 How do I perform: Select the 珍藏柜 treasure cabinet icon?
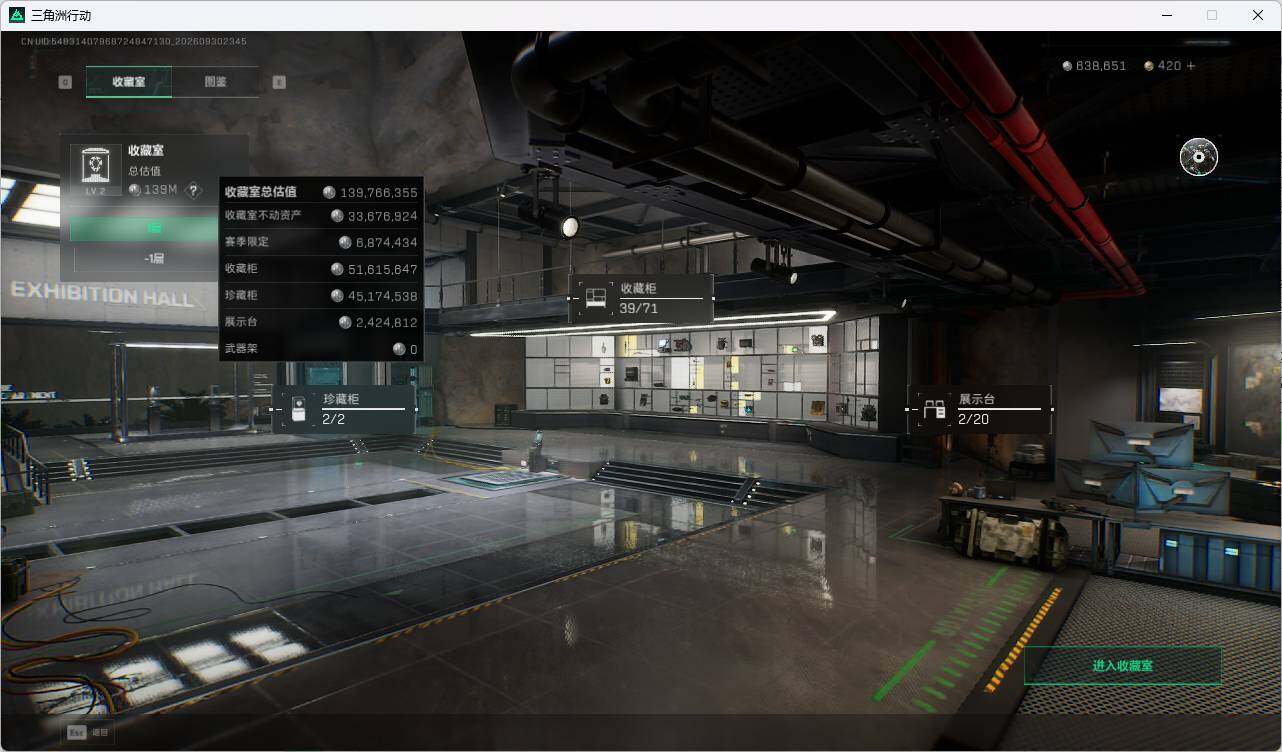pyautogui.click(x=298, y=409)
